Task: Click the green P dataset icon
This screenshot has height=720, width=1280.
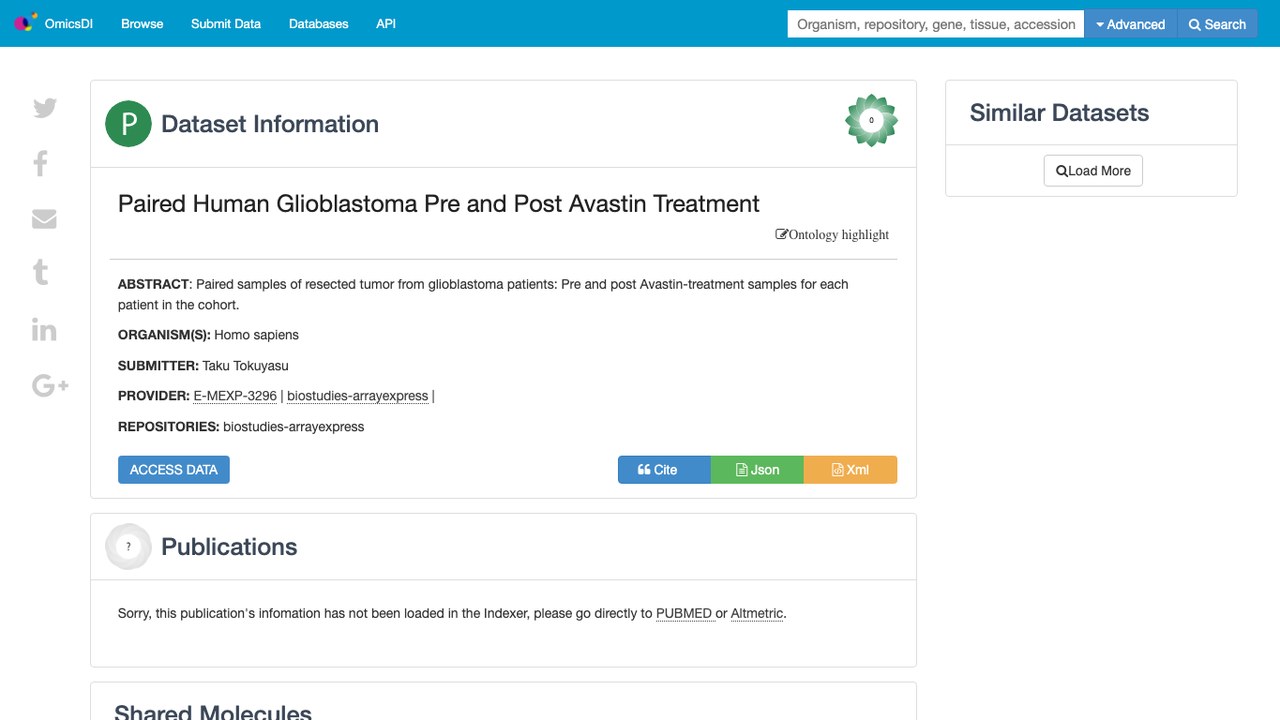Action: point(128,124)
